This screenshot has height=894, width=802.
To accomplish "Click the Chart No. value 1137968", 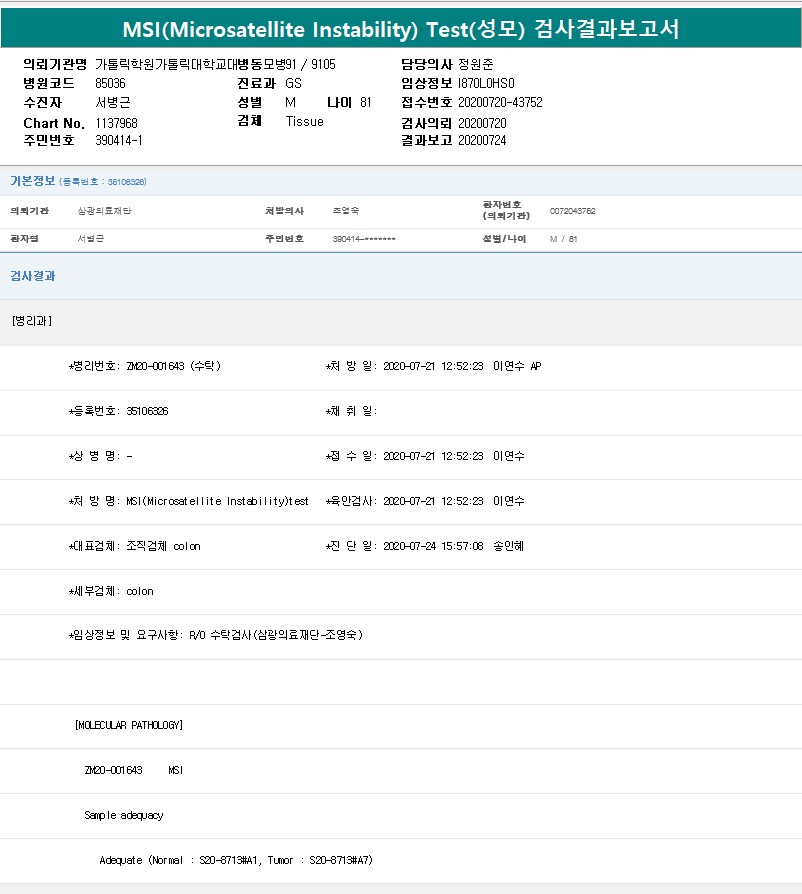I will (x=116, y=122).
